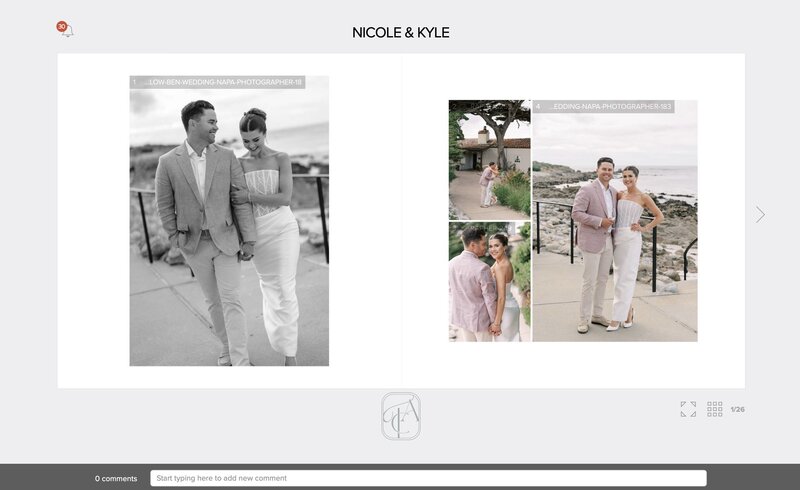Click the NICOLE & KYLE album title
800x490 pixels.
[x=400, y=32]
